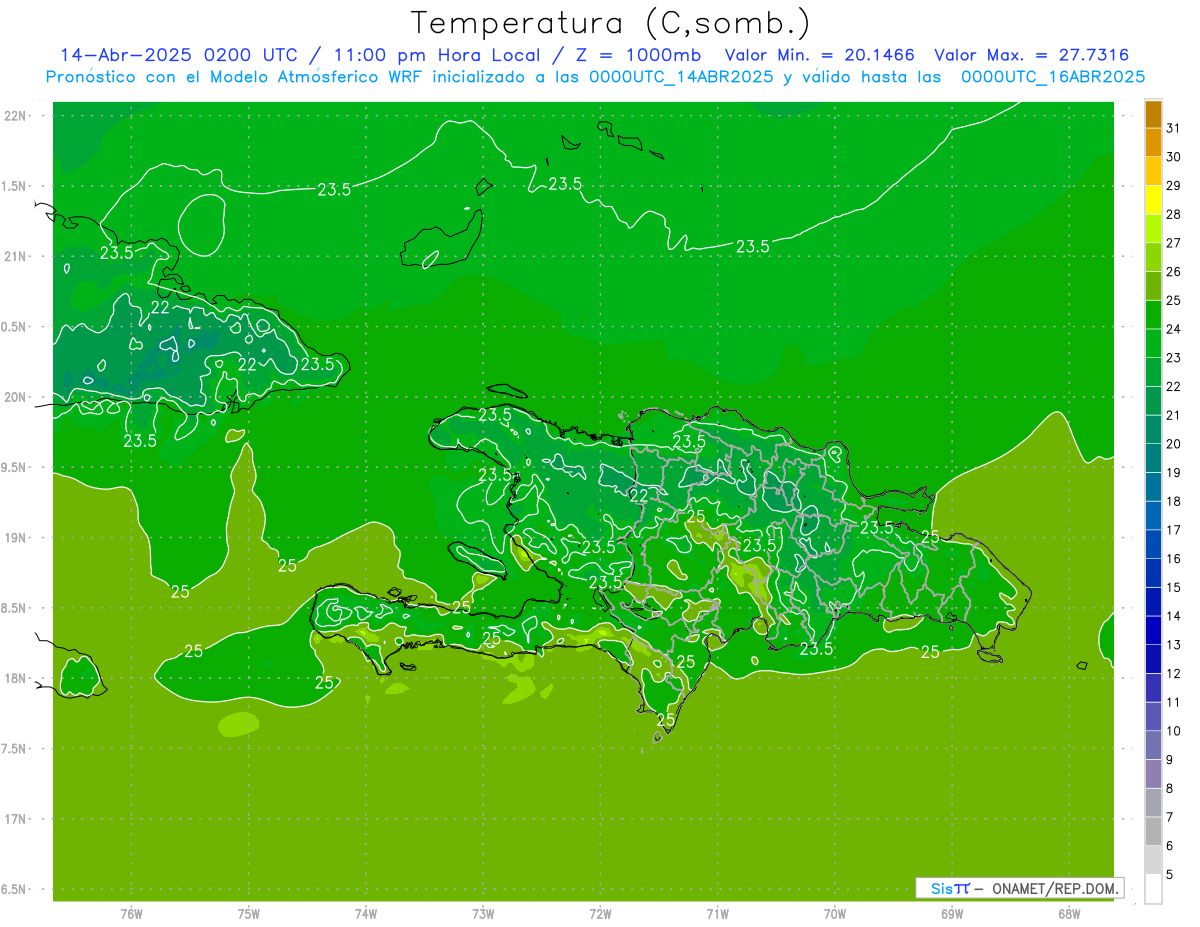
Task: Click the "71W" longitude axis label
Action: point(717,914)
